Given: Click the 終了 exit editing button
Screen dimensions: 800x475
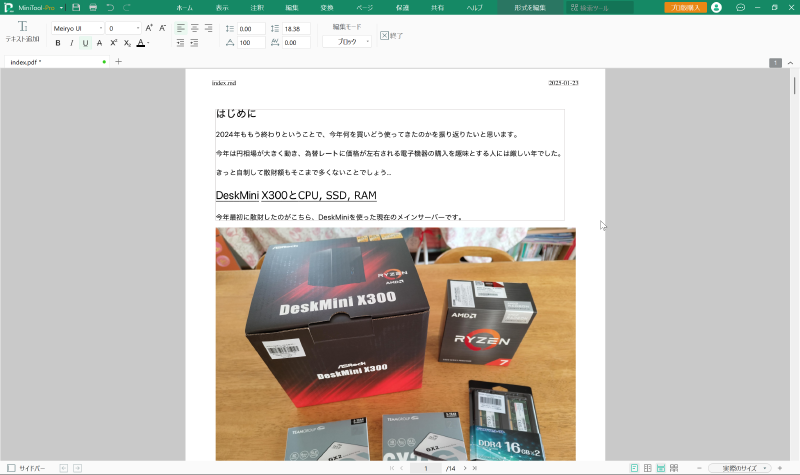Looking at the screenshot, I should coord(388,36).
